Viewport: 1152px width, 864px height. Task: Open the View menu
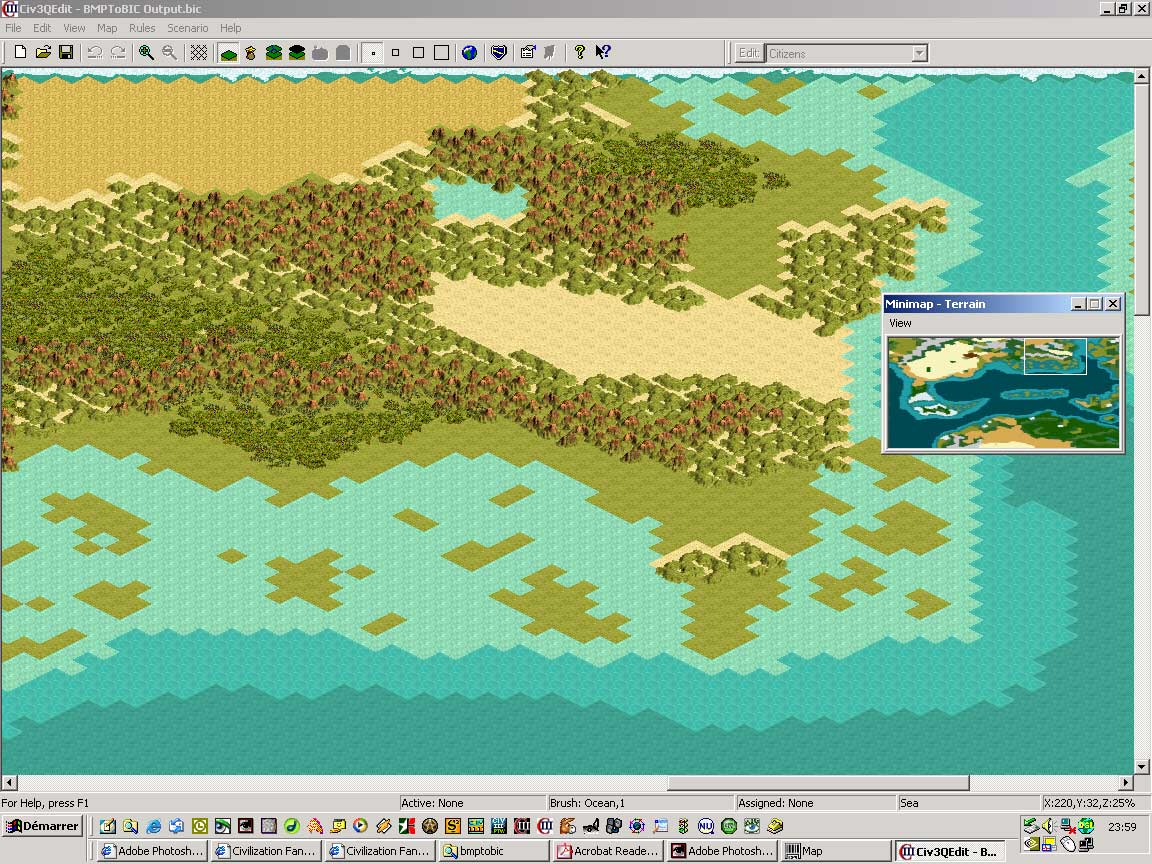click(x=74, y=28)
